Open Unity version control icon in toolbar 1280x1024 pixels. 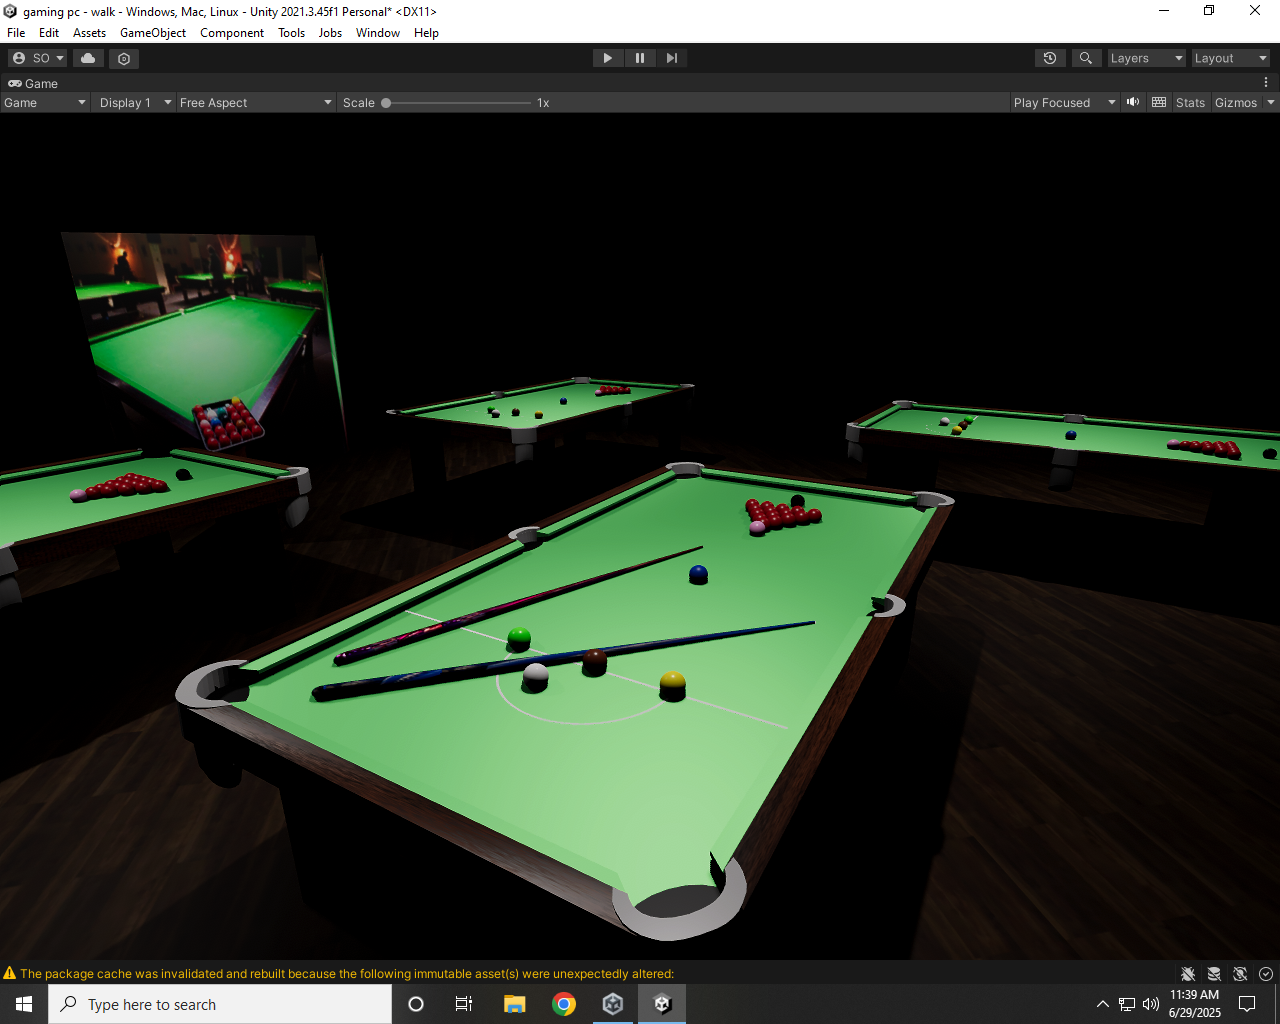[124, 58]
